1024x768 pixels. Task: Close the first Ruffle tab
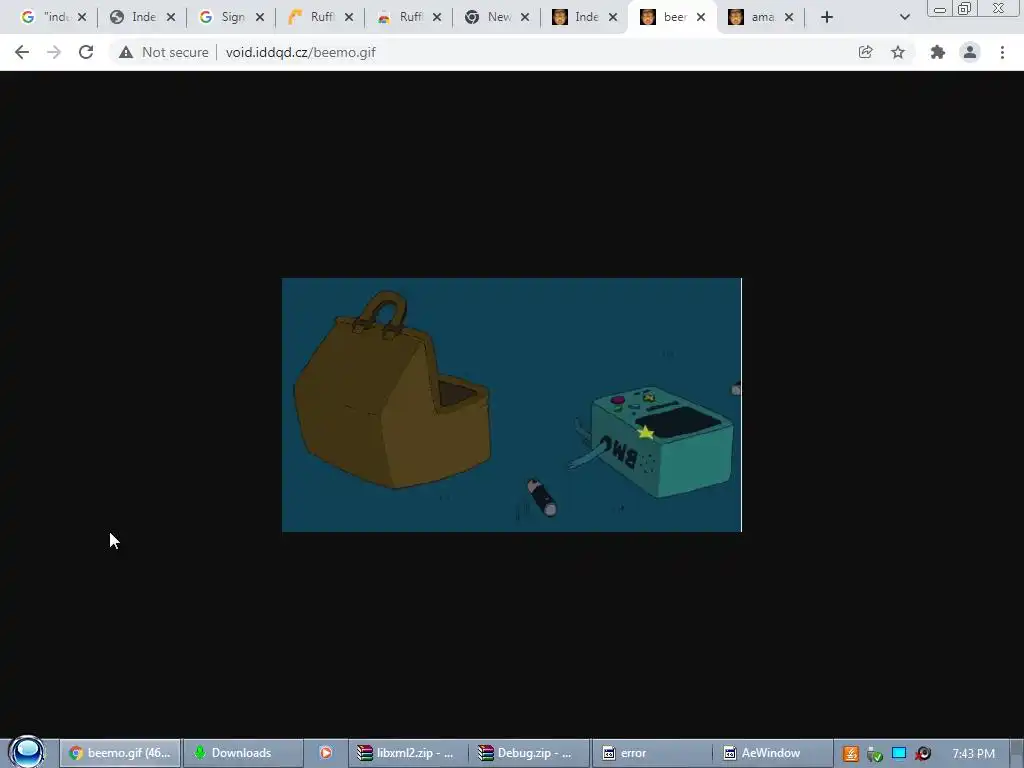pos(349,17)
